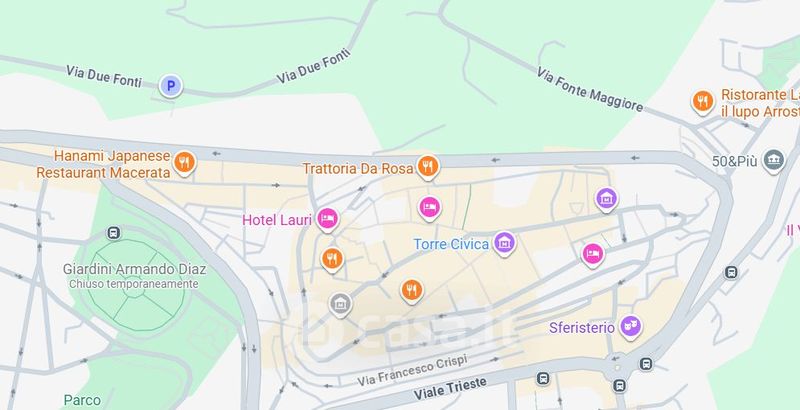
Task: Click the Via Fonte Maggiore road label
Action: coord(589,89)
